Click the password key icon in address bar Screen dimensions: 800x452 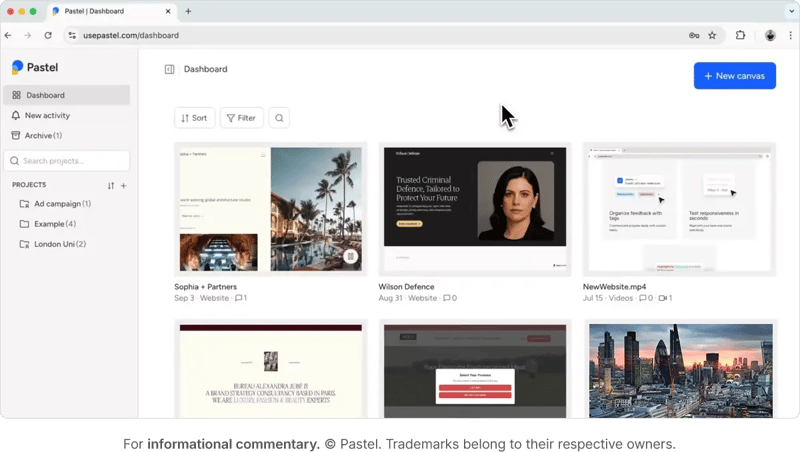click(694, 35)
